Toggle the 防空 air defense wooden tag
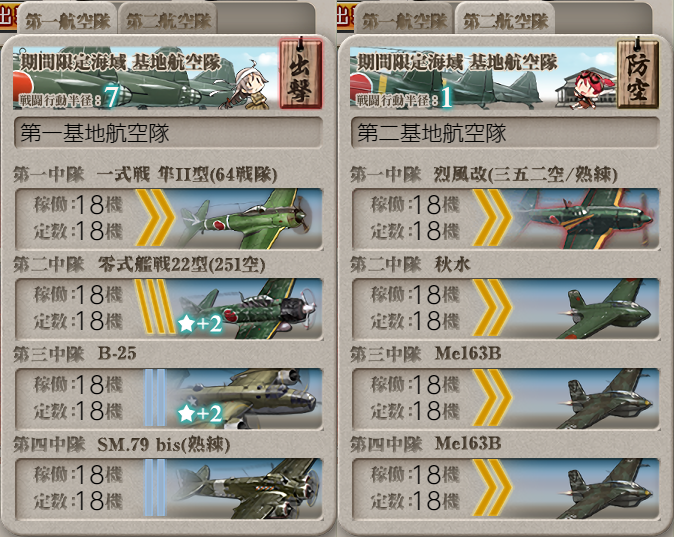 pos(638,73)
